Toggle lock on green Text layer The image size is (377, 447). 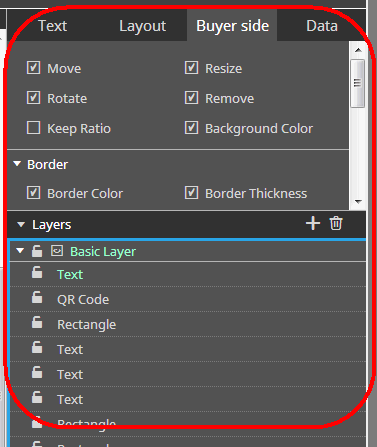(37, 272)
